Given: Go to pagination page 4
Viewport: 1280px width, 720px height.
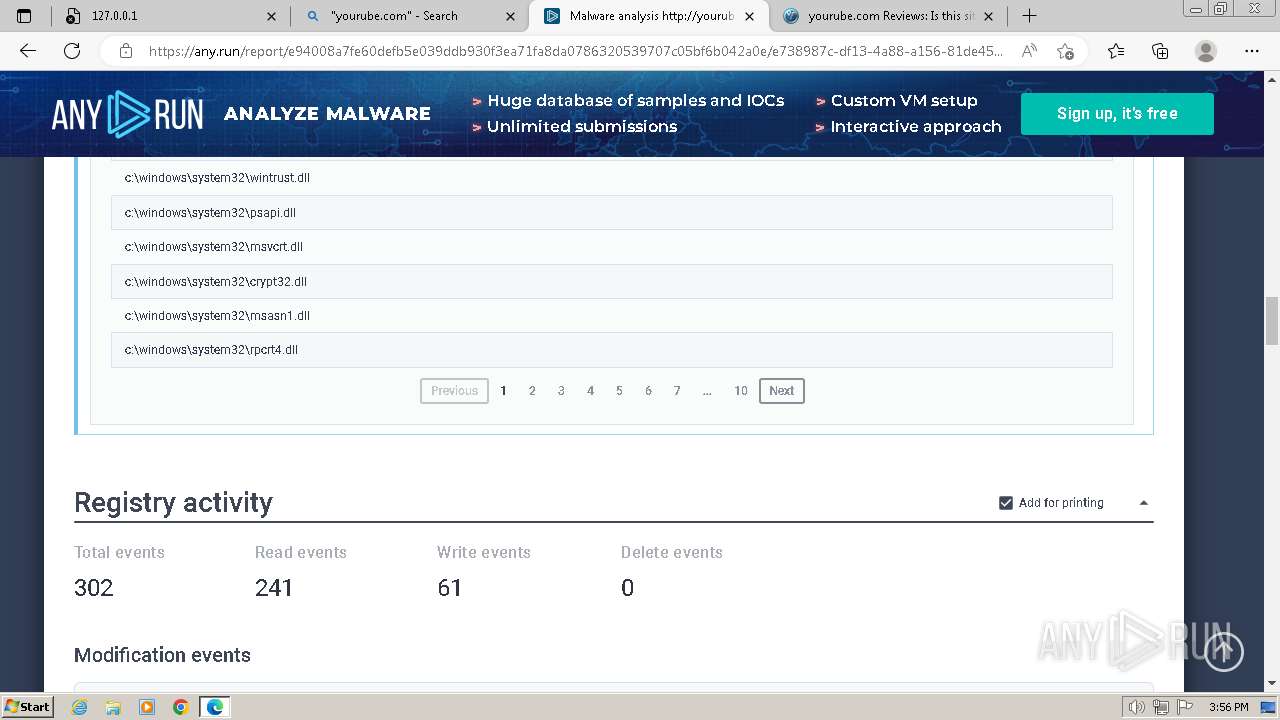Looking at the screenshot, I should [590, 391].
